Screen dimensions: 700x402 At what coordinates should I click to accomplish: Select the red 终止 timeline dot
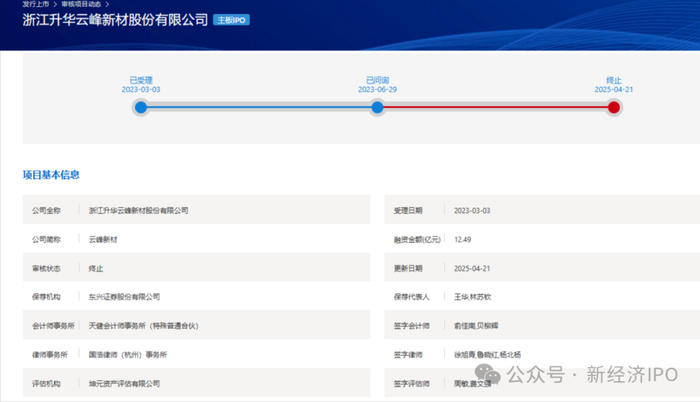(614, 107)
